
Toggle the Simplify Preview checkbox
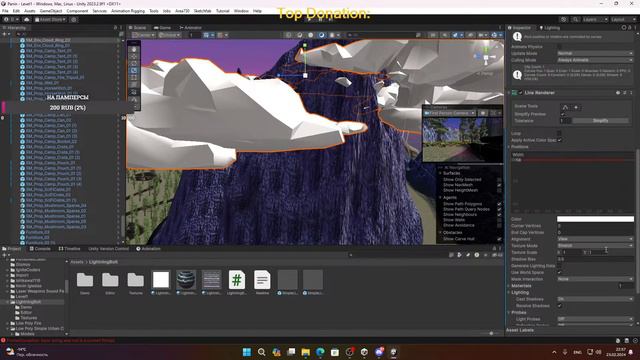click(563, 114)
